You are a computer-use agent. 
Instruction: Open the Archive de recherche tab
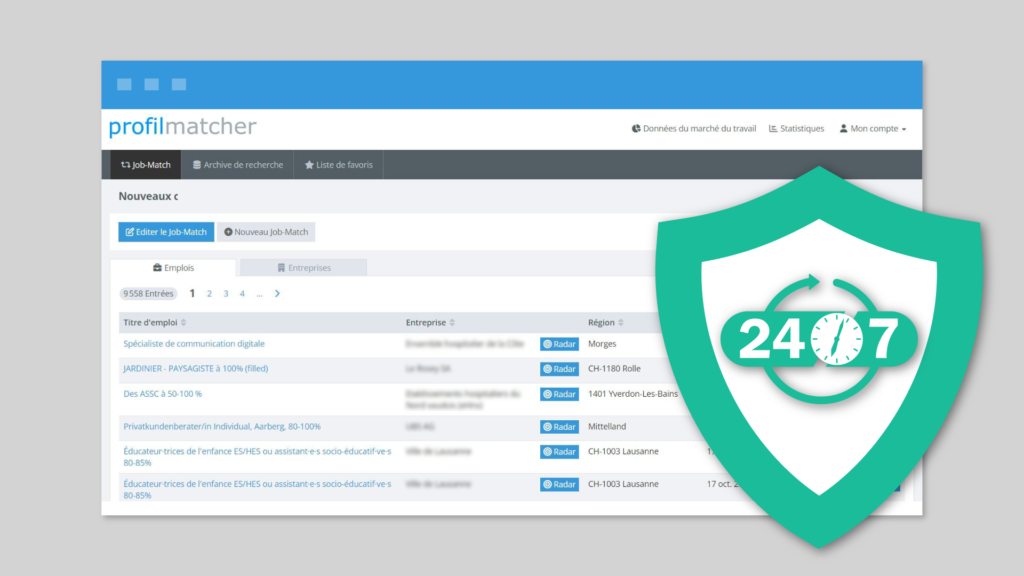[x=238, y=165]
